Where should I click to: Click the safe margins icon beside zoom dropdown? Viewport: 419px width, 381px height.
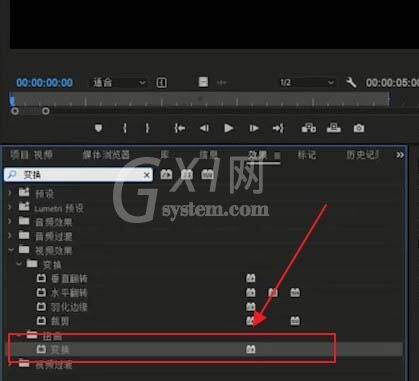162,82
